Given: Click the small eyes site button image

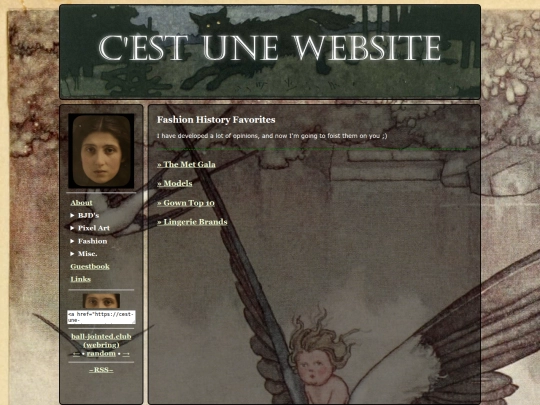Looking at the screenshot, I should pos(101,301).
